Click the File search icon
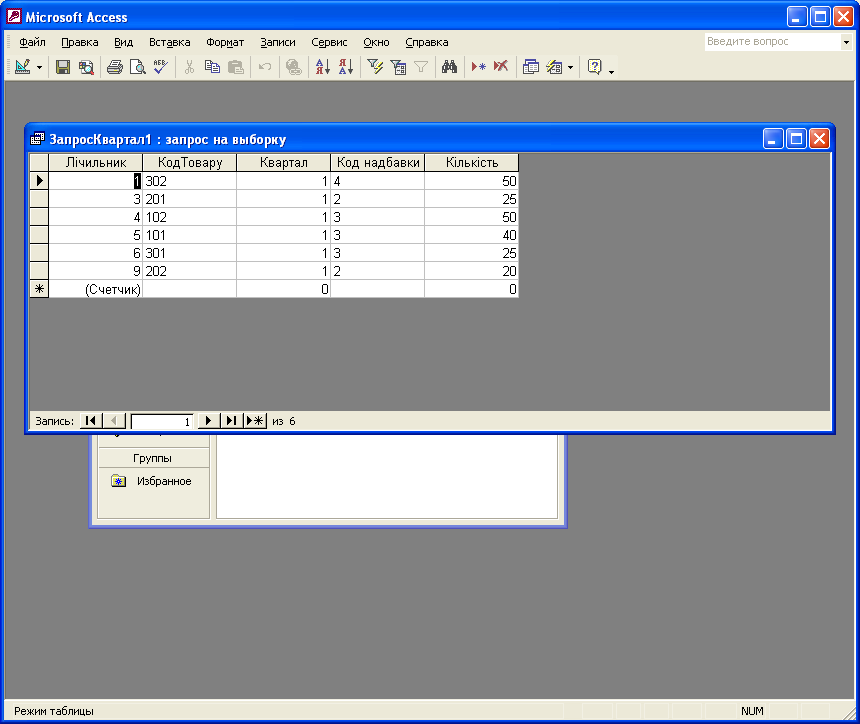This screenshot has width=860, height=724. coord(86,67)
